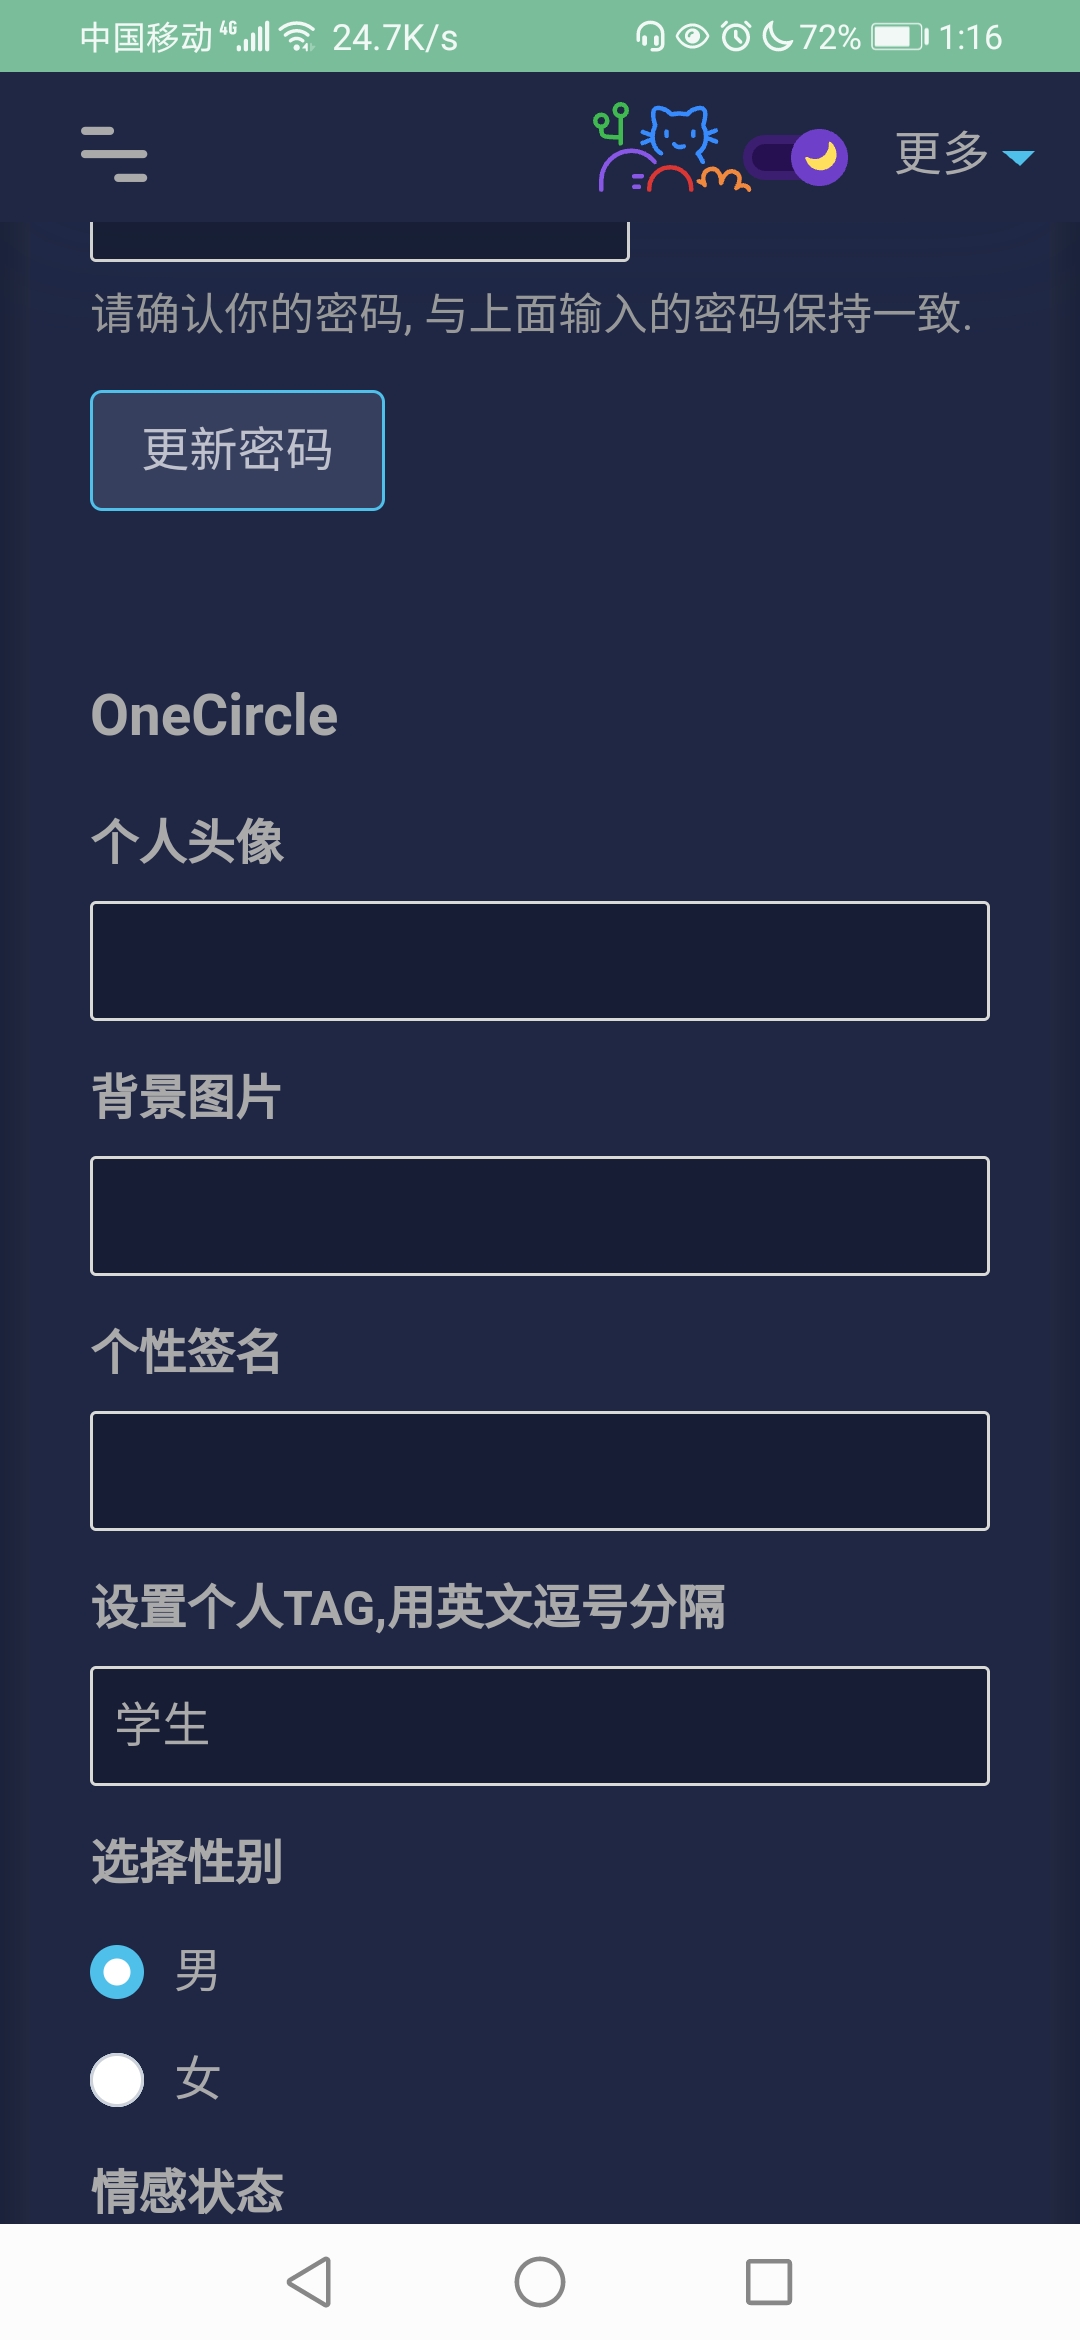The width and height of the screenshot is (1080, 2340).
Task: Select the 女 gender radio button
Action: (x=117, y=2080)
